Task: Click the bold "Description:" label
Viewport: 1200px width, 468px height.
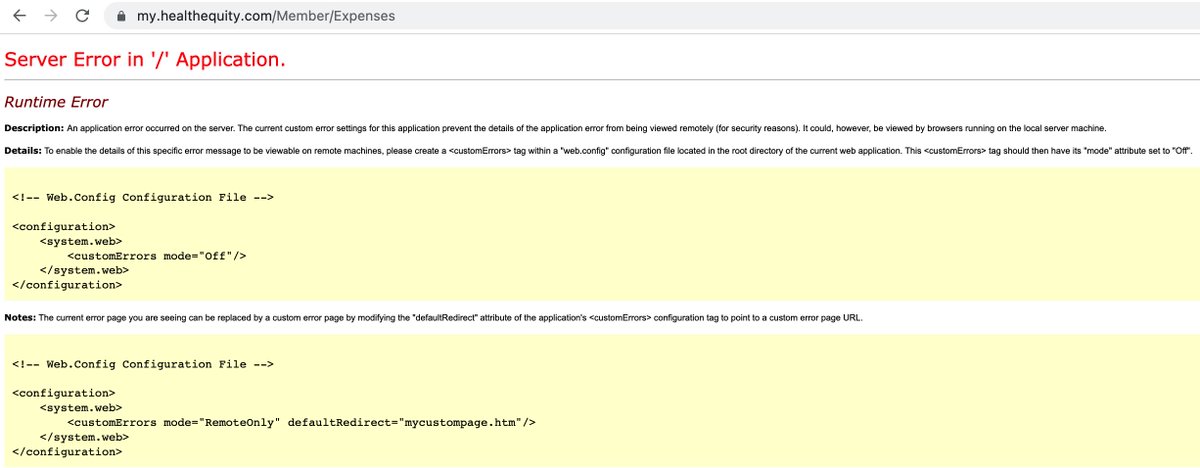Action: 34,129
